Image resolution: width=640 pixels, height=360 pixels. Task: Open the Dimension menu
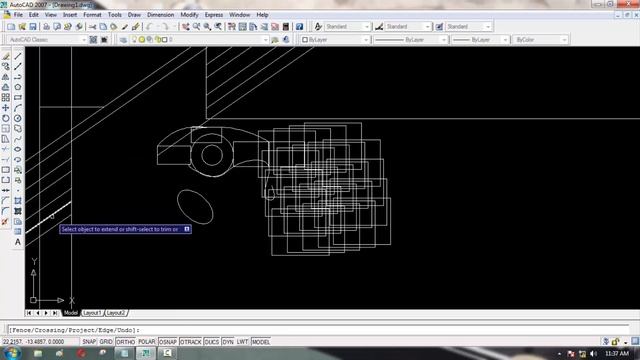click(160, 15)
